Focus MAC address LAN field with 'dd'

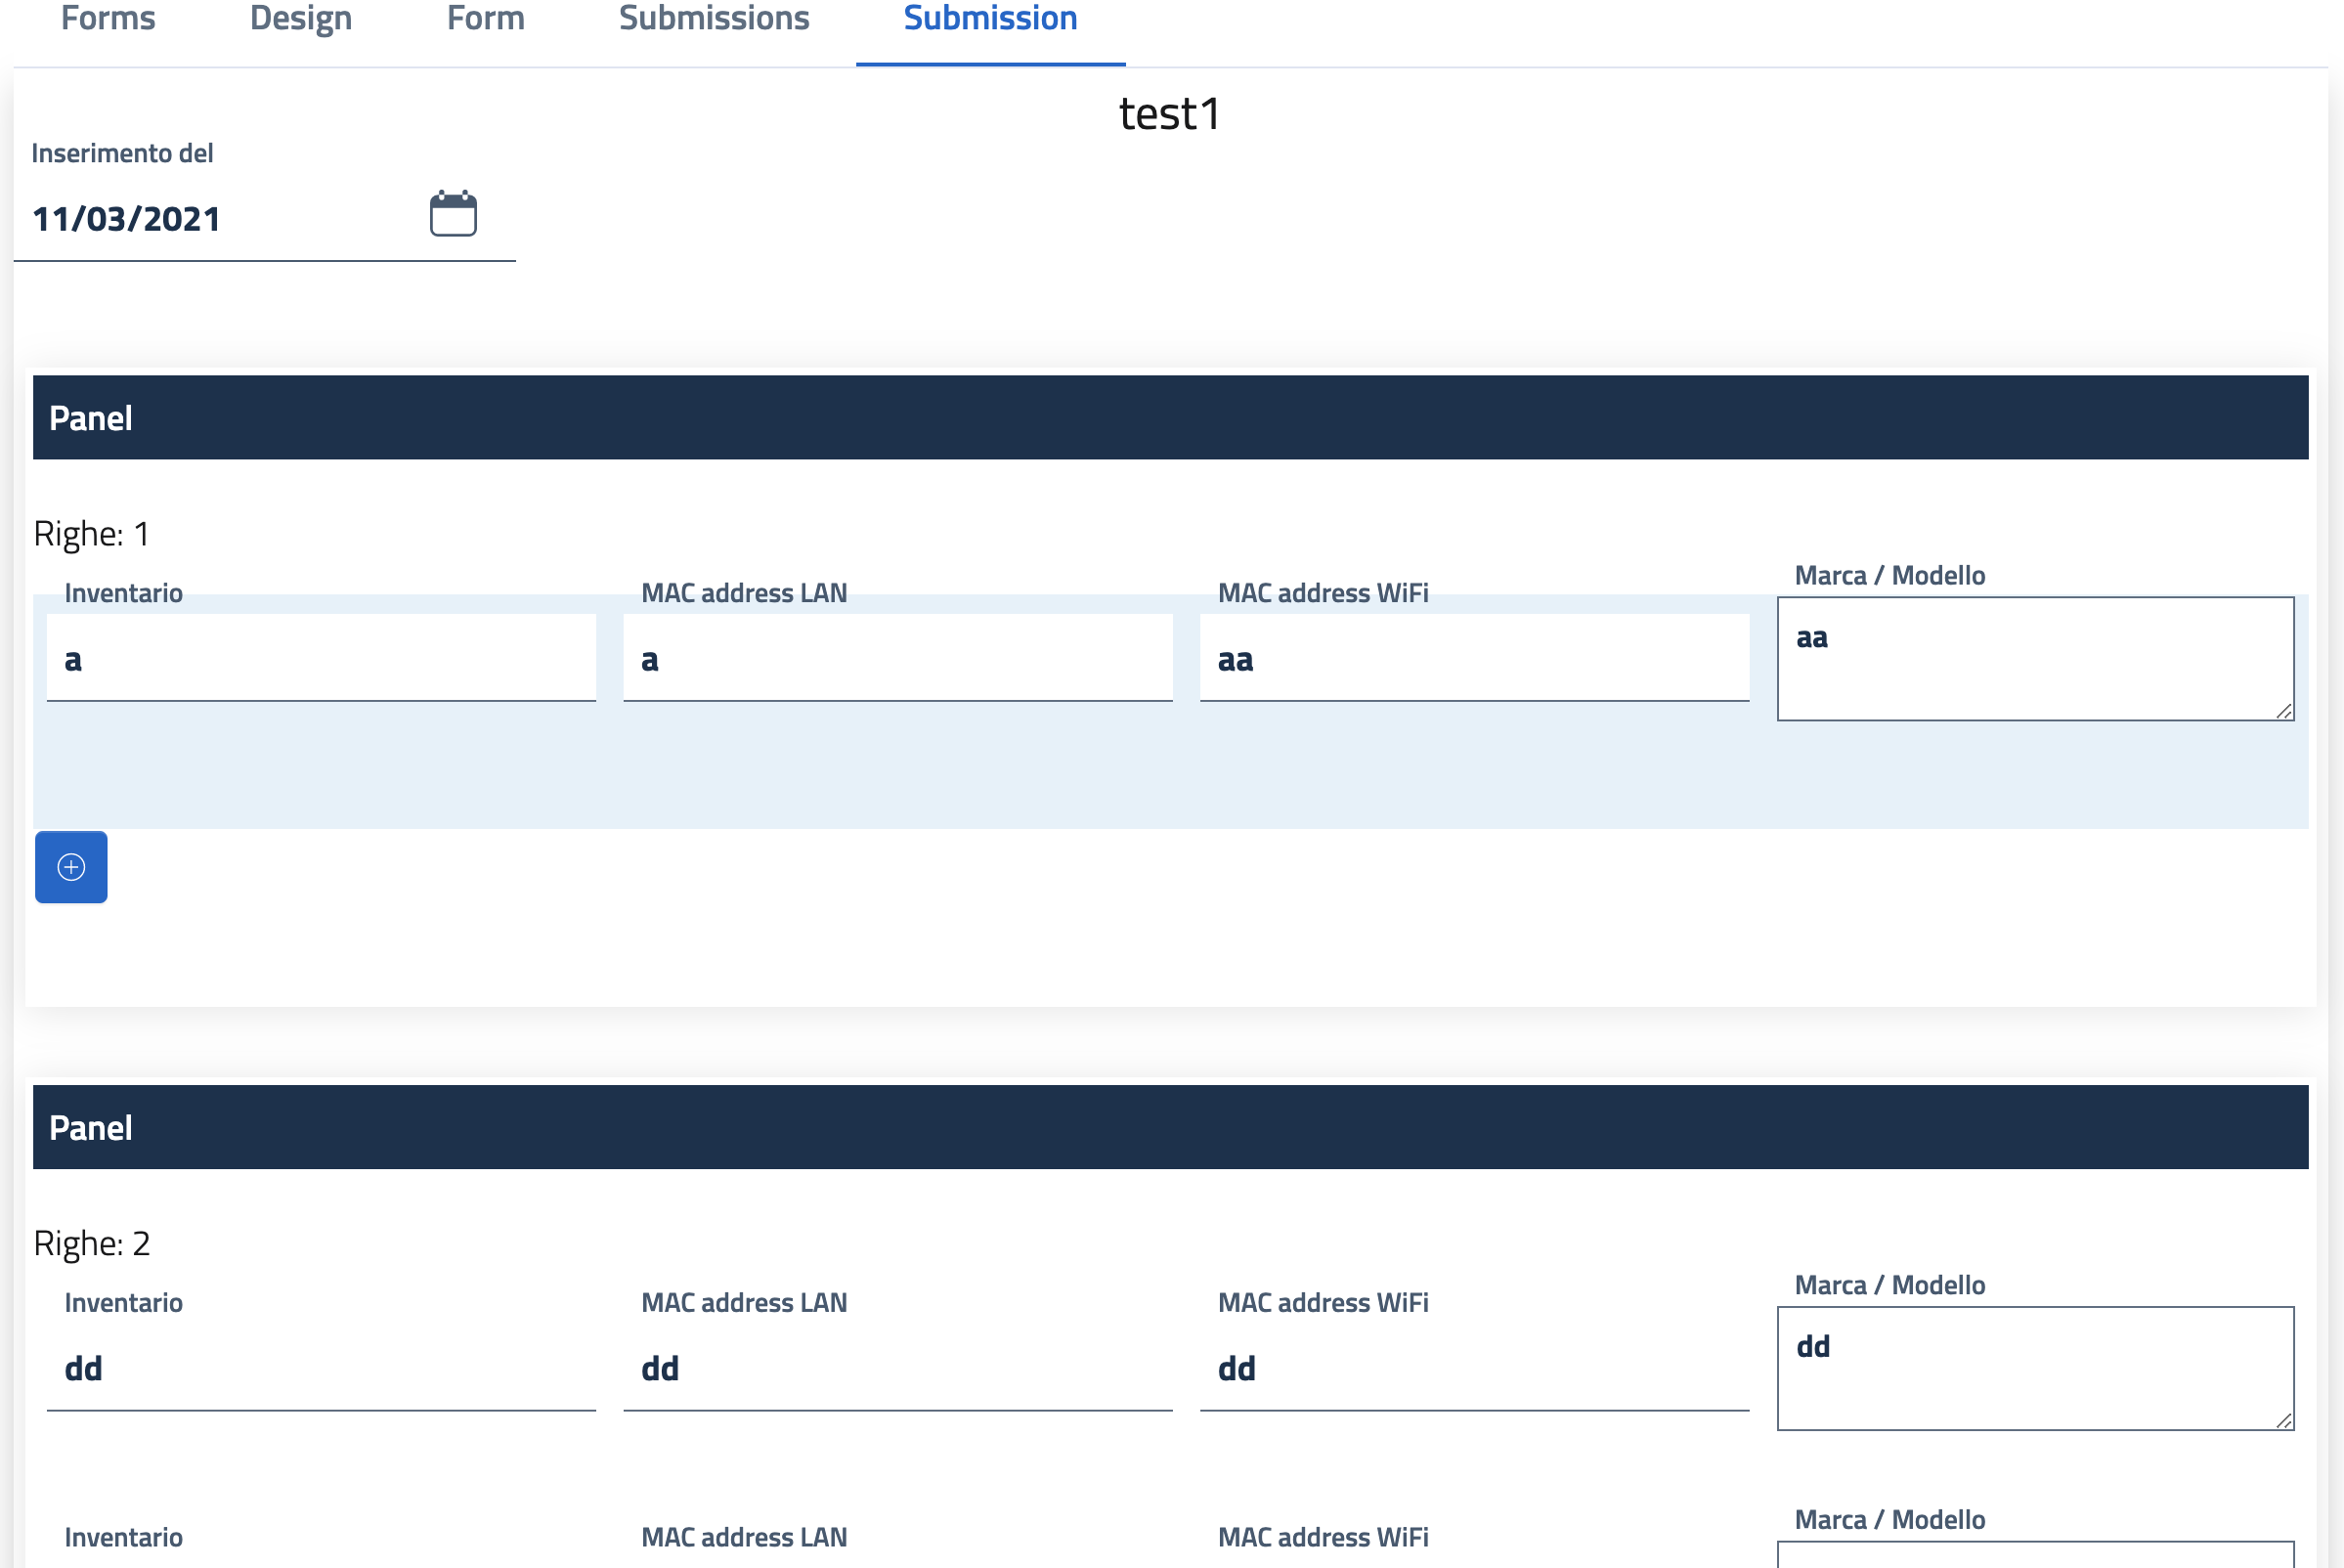pos(897,1368)
